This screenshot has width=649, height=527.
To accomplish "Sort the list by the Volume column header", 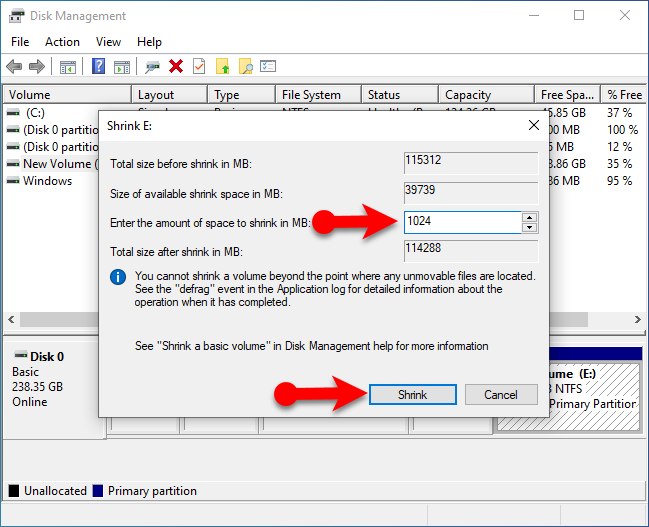I will (66, 95).
